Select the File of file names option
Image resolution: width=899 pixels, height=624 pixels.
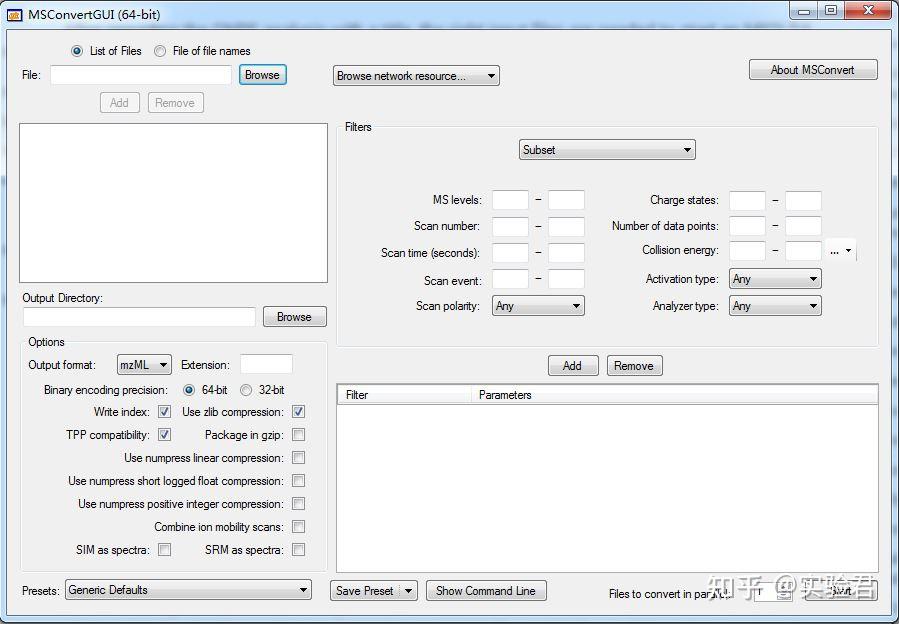pos(160,51)
